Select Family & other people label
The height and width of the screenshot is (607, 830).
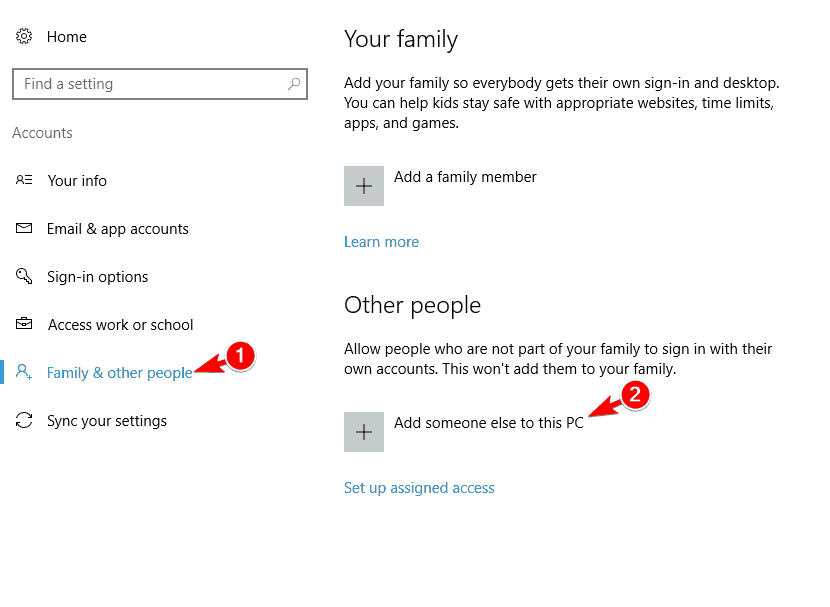pyautogui.click(x=119, y=373)
